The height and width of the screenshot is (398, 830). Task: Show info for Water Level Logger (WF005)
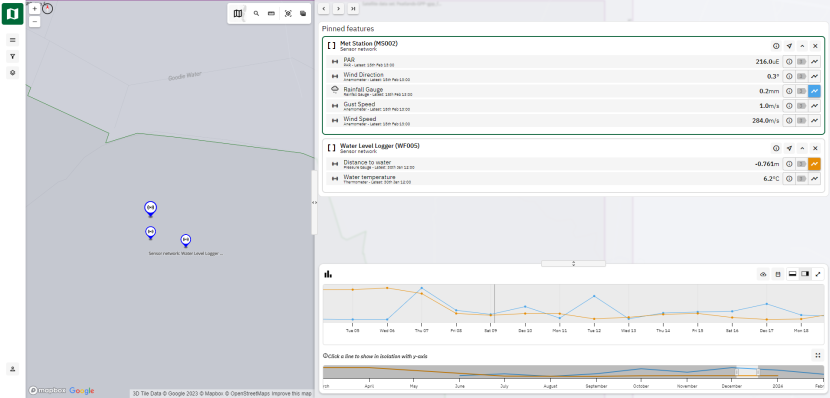[x=776, y=149]
